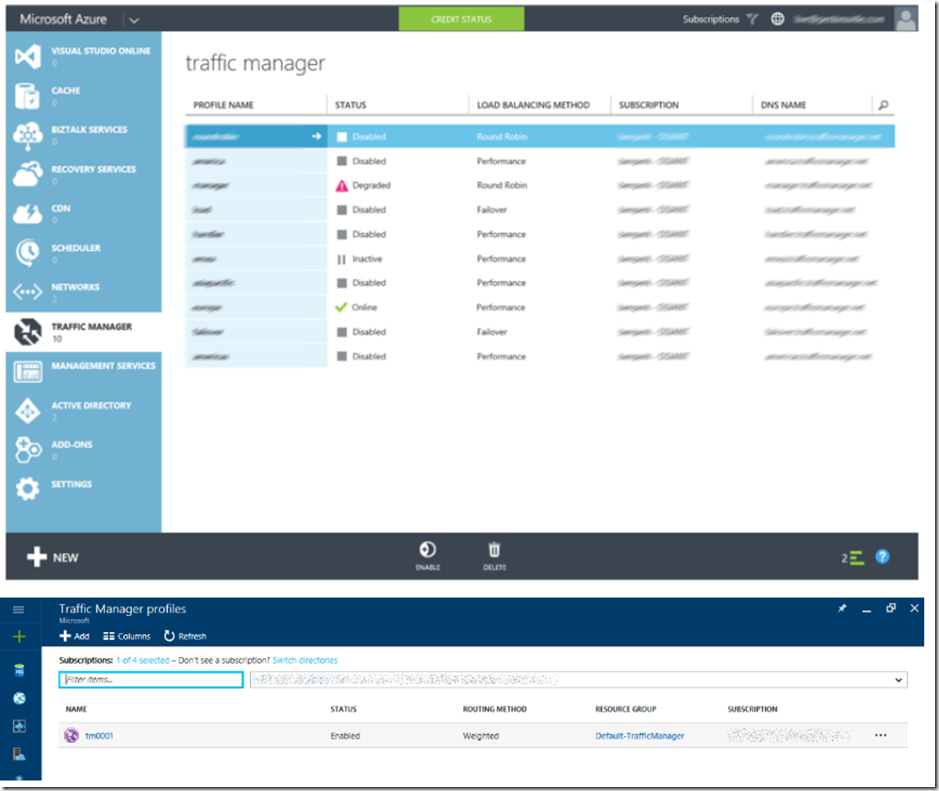The height and width of the screenshot is (791, 939).
Task: Open the tm0001 profile link
Action: coord(99,736)
